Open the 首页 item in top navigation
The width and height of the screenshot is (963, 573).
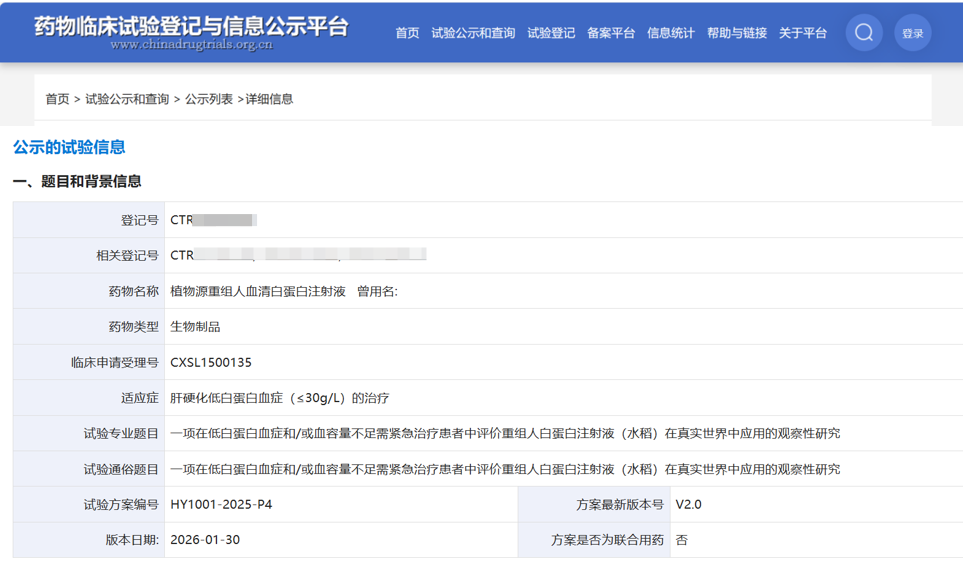pyautogui.click(x=407, y=33)
